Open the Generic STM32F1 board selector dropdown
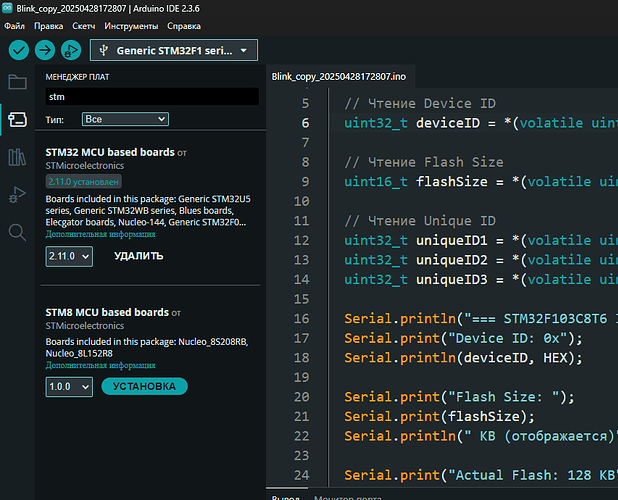This screenshot has width=618, height=500. [174, 50]
